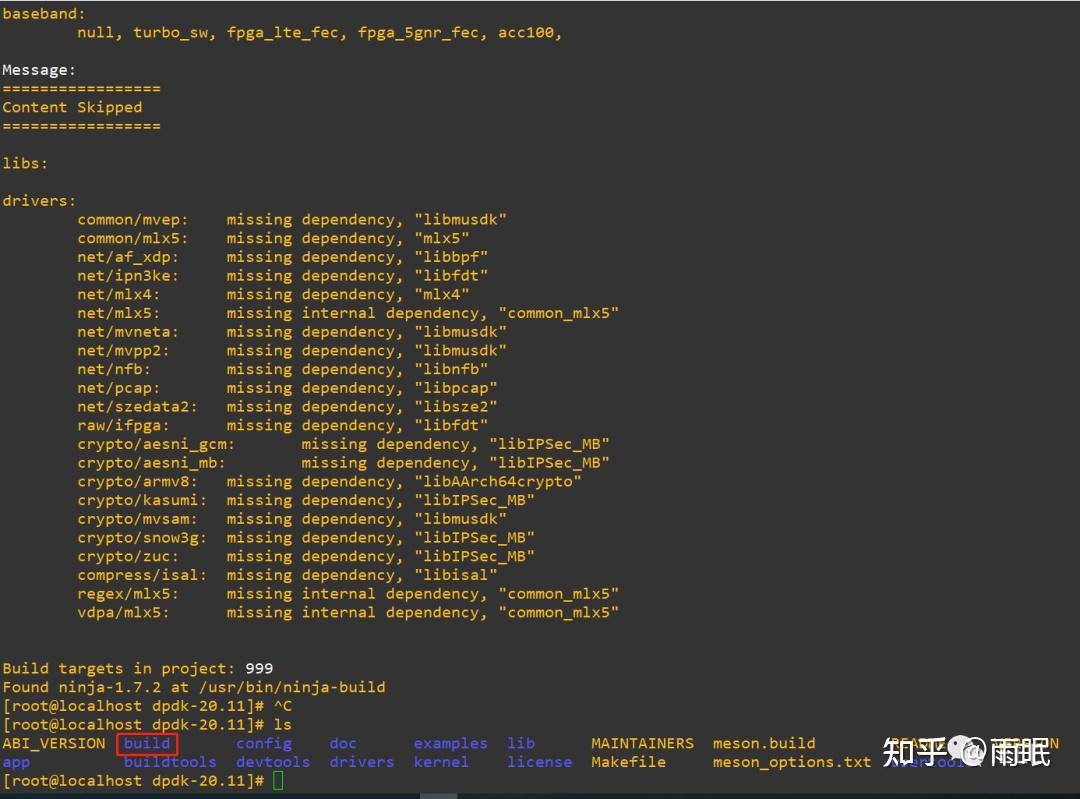Click the Build targets count 999
Viewport: 1080px width, 799px height.
click(259, 668)
